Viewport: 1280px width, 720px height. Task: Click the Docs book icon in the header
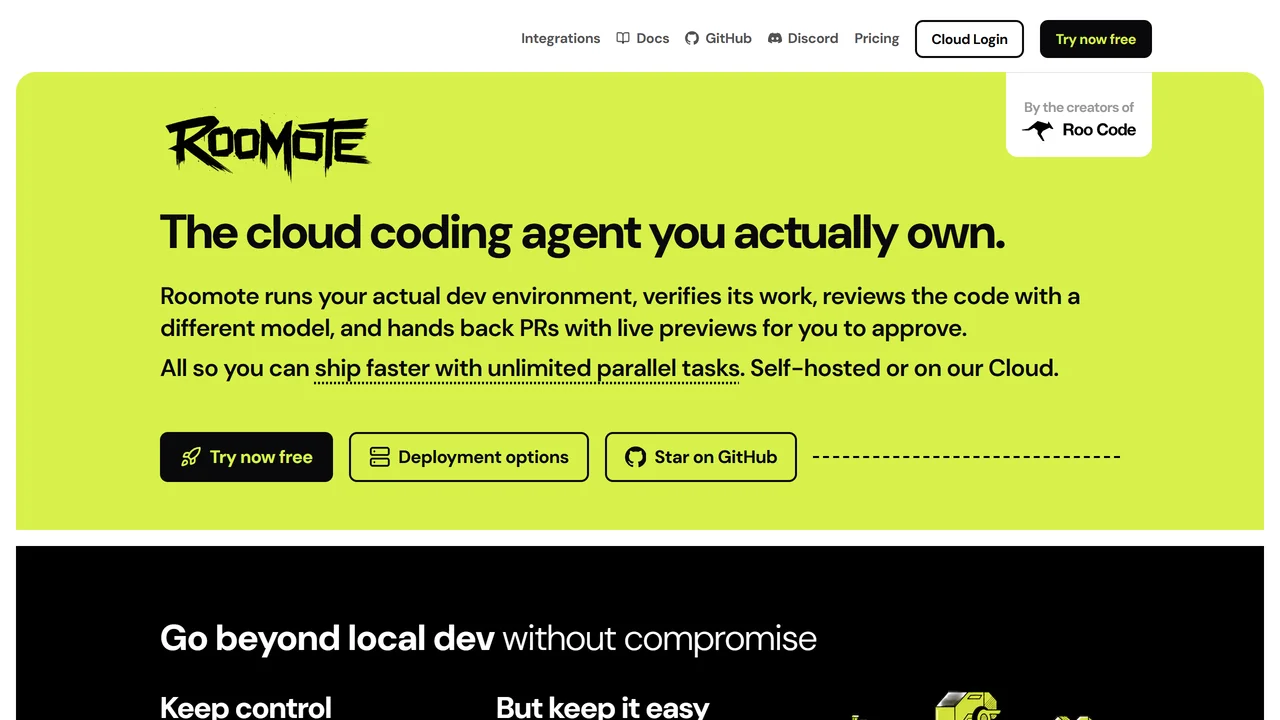(x=623, y=39)
